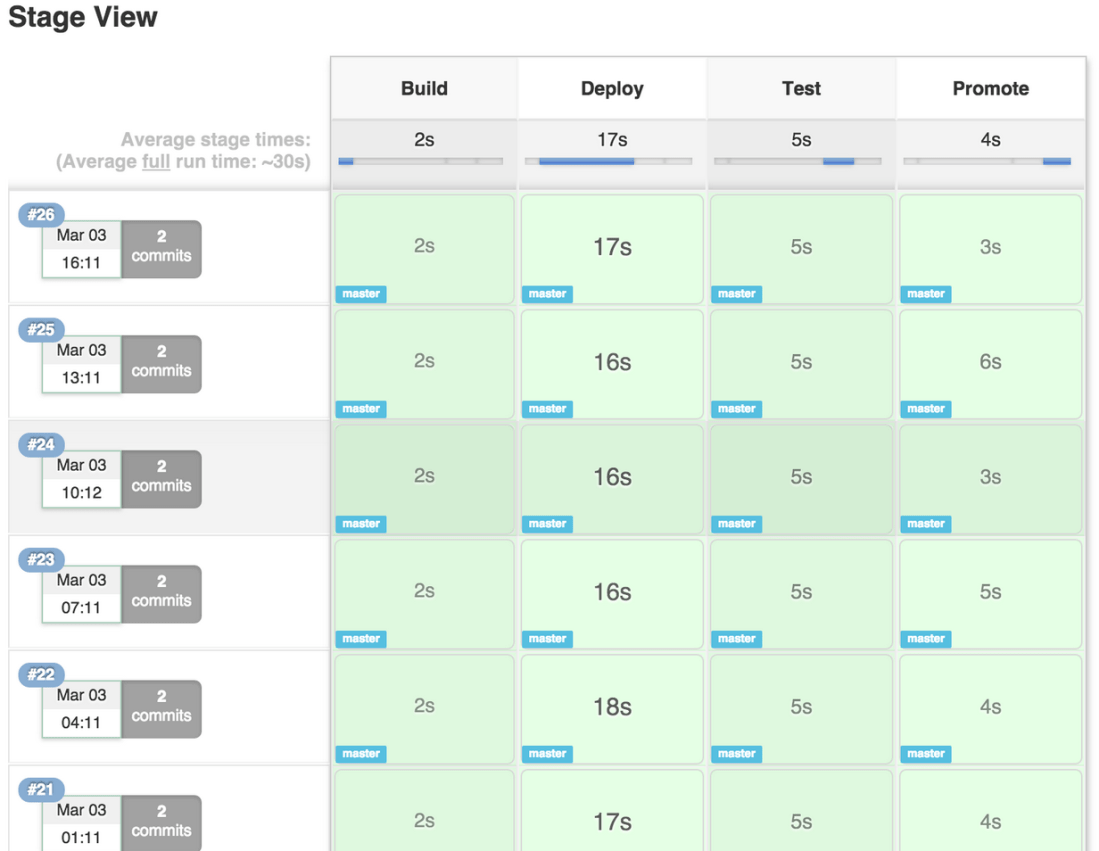Click the #24 build number badge
The width and height of the screenshot is (1099, 851).
point(41,445)
